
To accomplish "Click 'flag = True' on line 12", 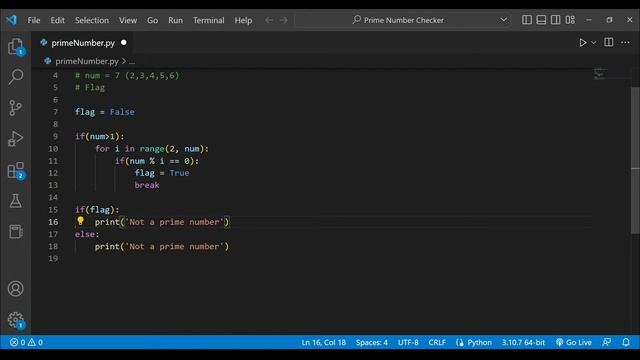I will [x=162, y=173].
